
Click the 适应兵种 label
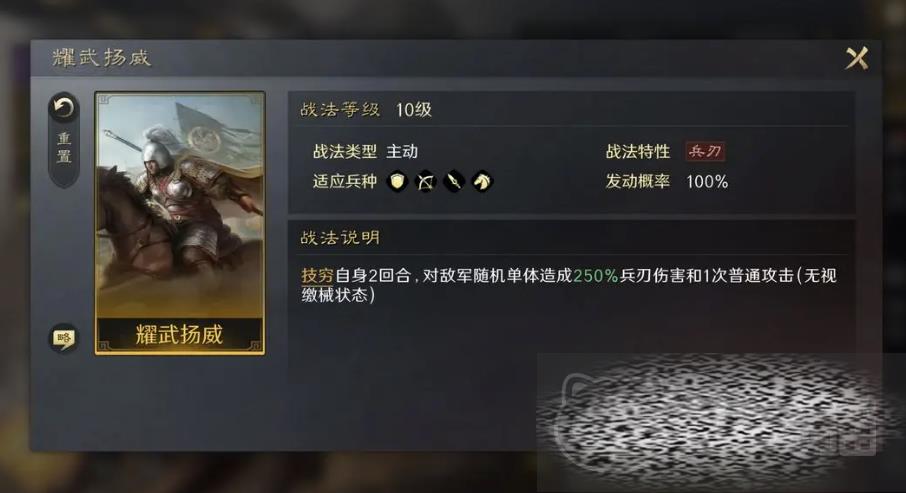(x=345, y=181)
